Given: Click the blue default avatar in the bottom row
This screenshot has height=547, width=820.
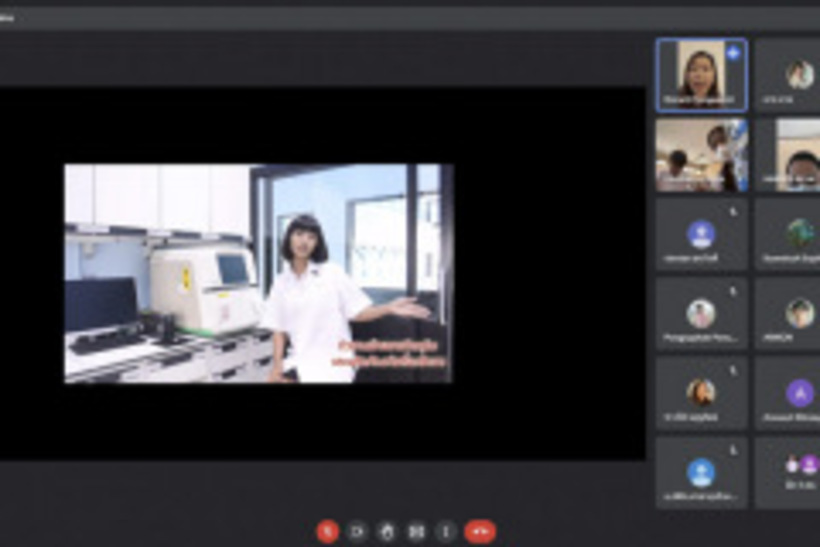Looking at the screenshot, I should click(x=701, y=472).
